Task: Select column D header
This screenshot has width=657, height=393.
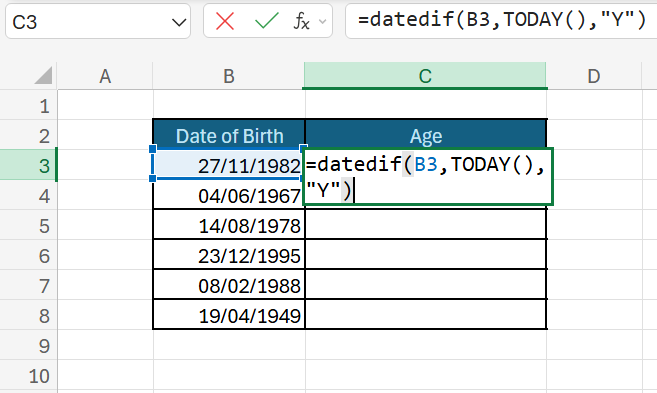Action: click(x=594, y=76)
